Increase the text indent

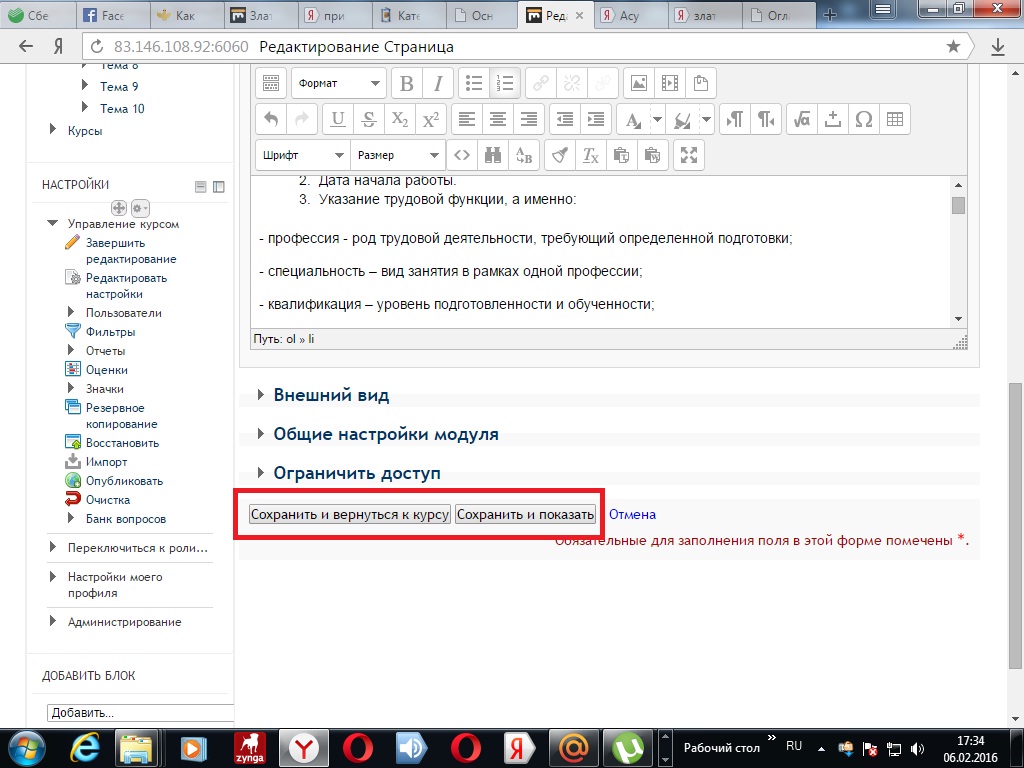[x=596, y=119]
